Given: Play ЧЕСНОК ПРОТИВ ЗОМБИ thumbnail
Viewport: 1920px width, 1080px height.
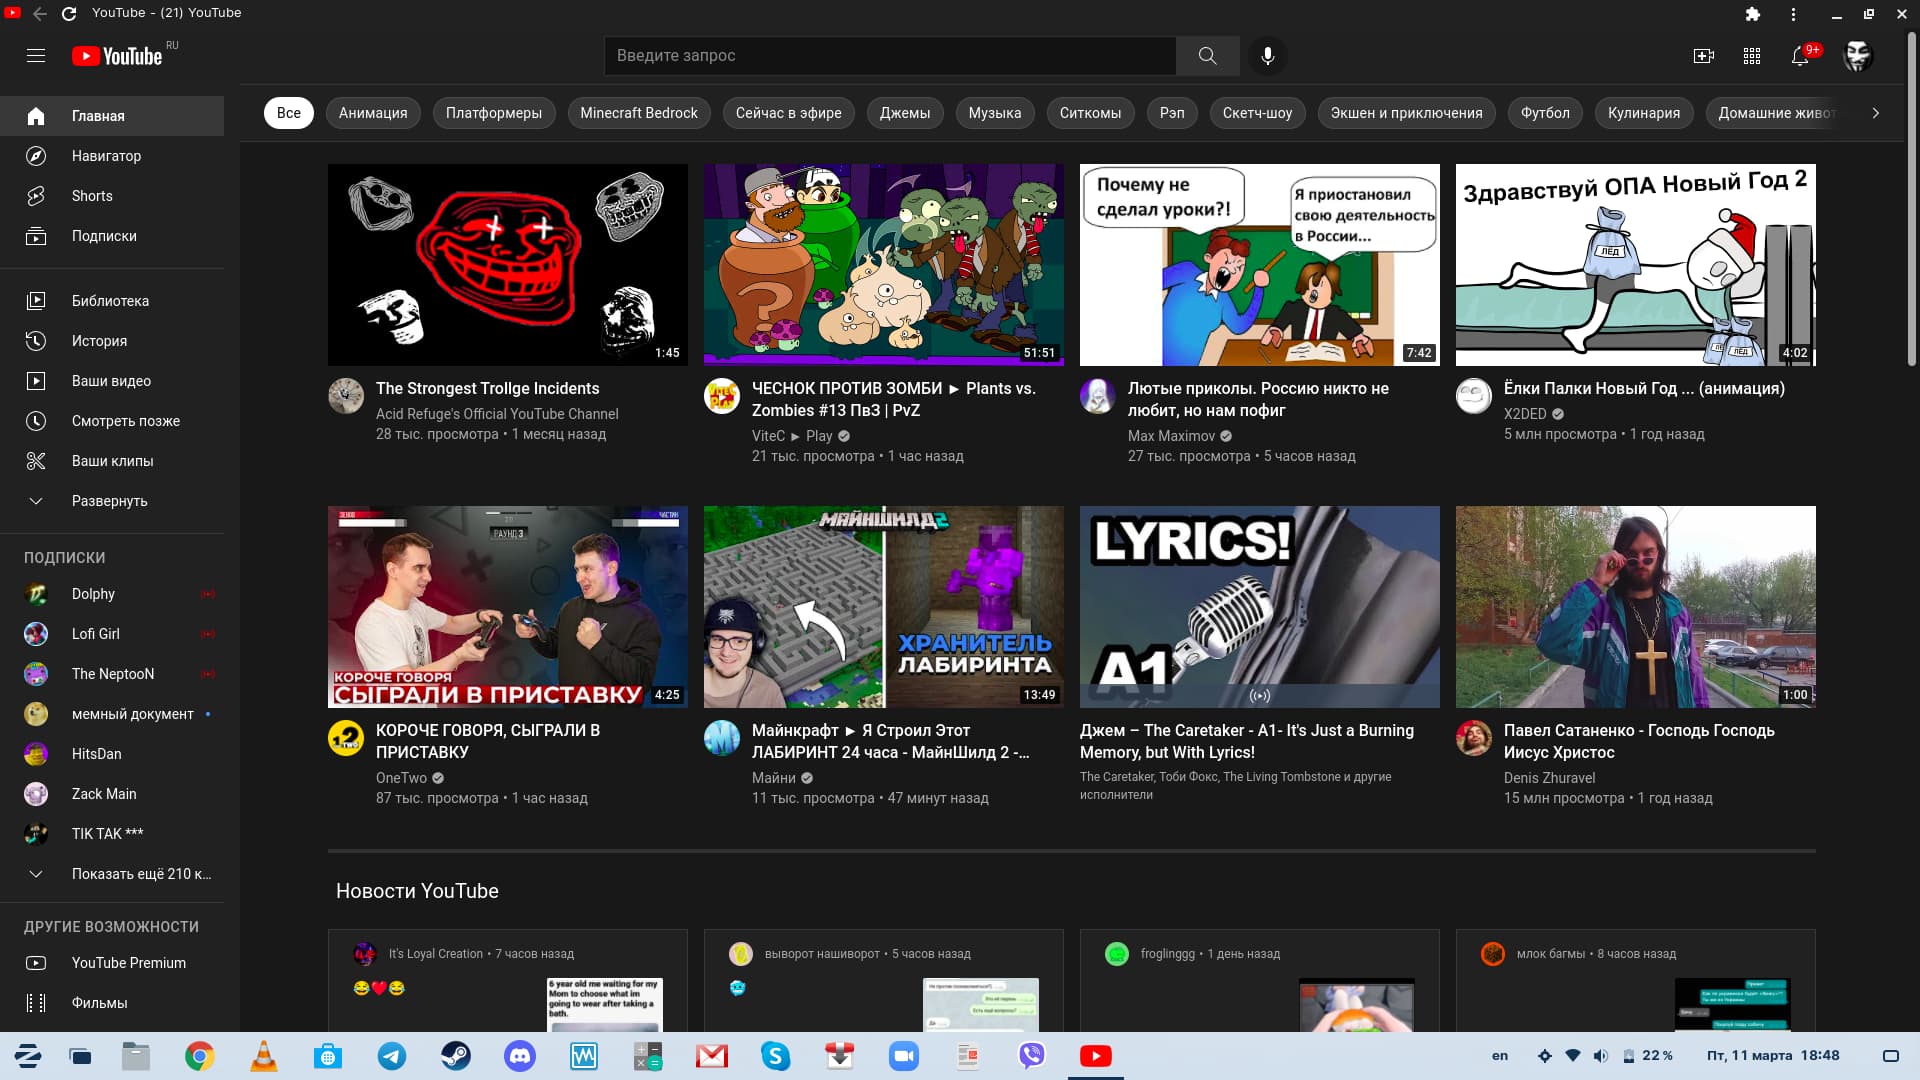Looking at the screenshot, I should (x=884, y=265).
